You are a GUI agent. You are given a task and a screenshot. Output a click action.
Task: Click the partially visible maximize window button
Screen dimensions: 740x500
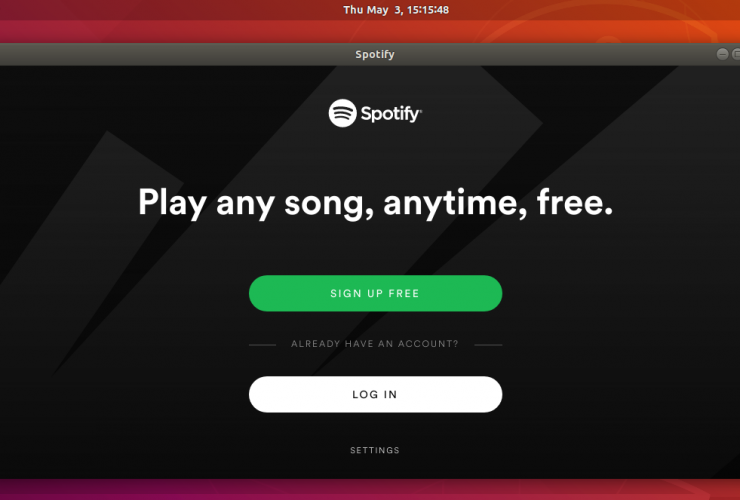click(736, 54)
